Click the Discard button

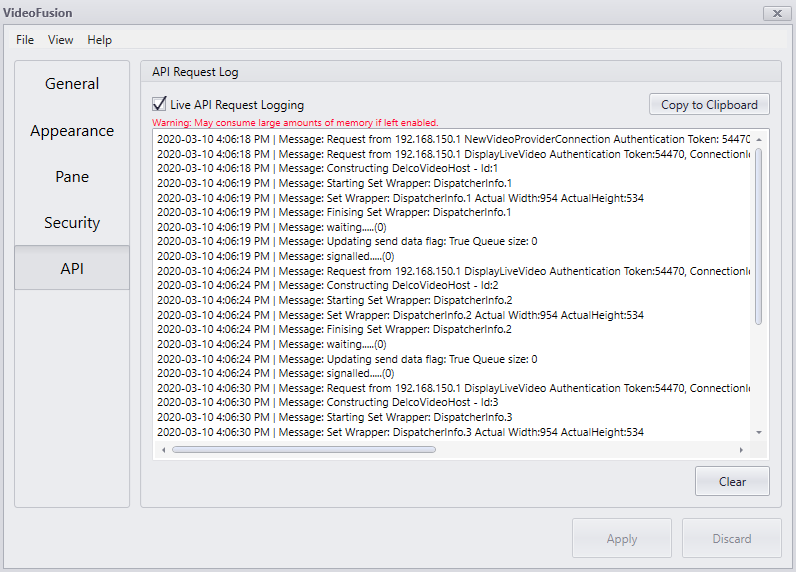pyautogui.click(x=732, y=539)
